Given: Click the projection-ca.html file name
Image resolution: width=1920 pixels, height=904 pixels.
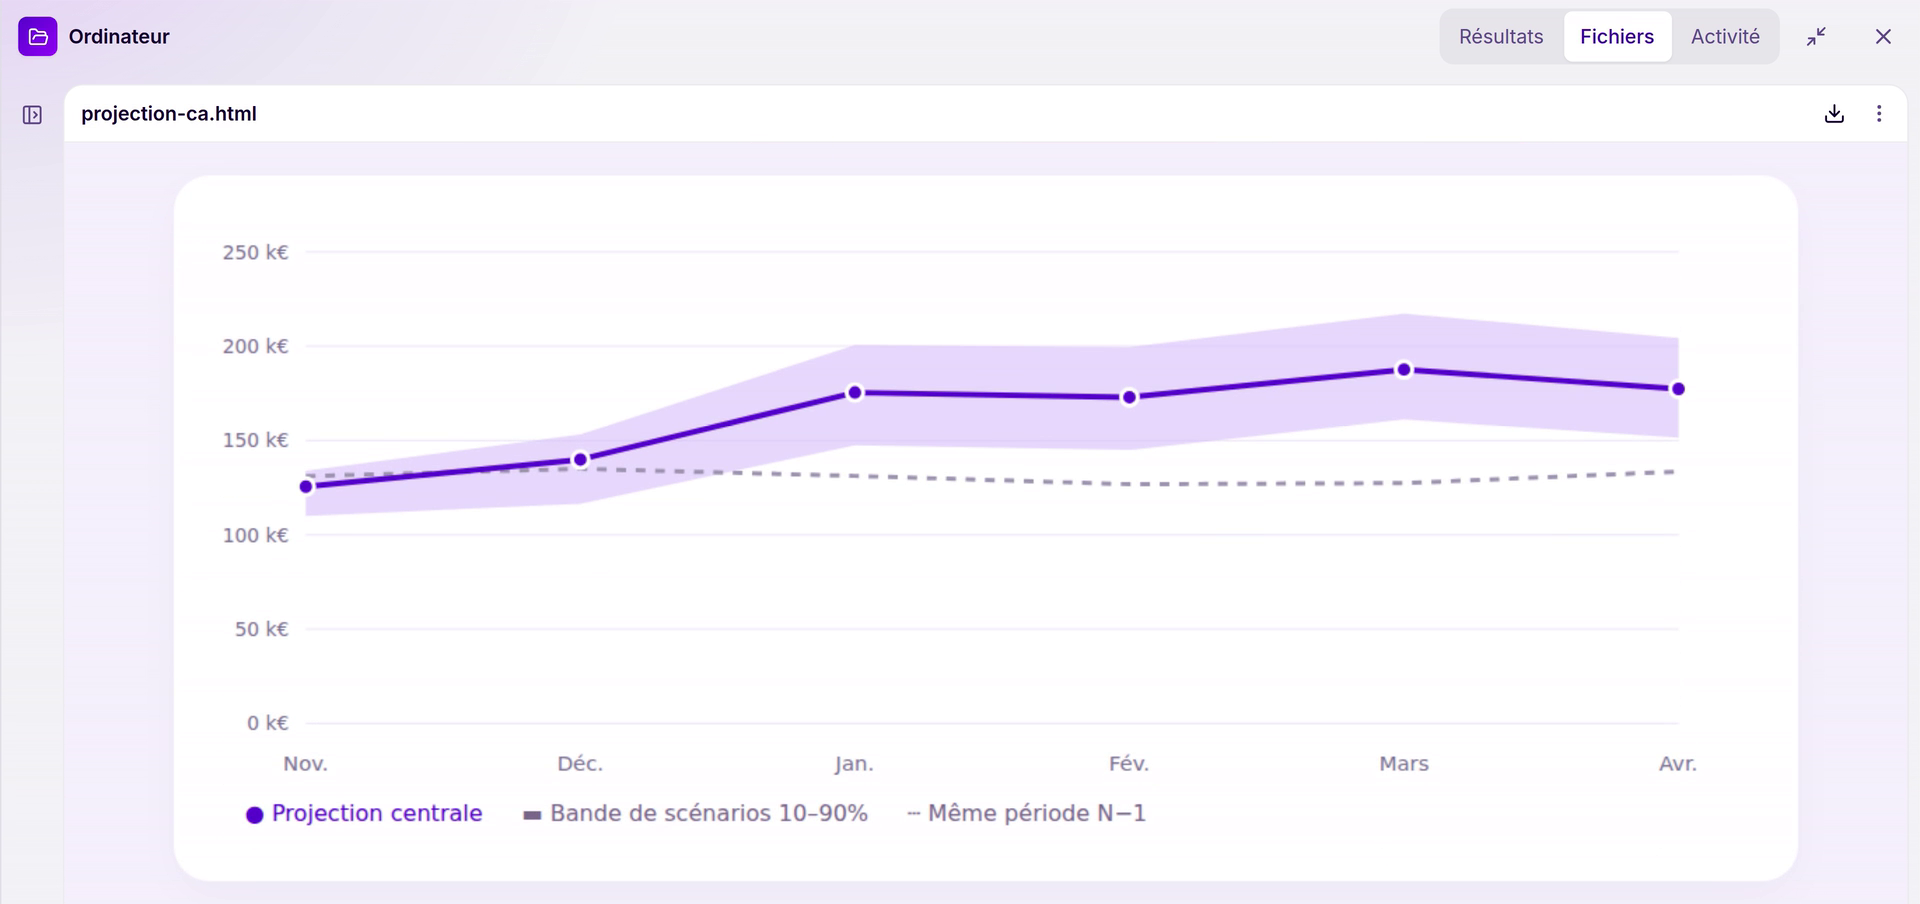Looking at the screenshot, I should [x=169, y=114].
